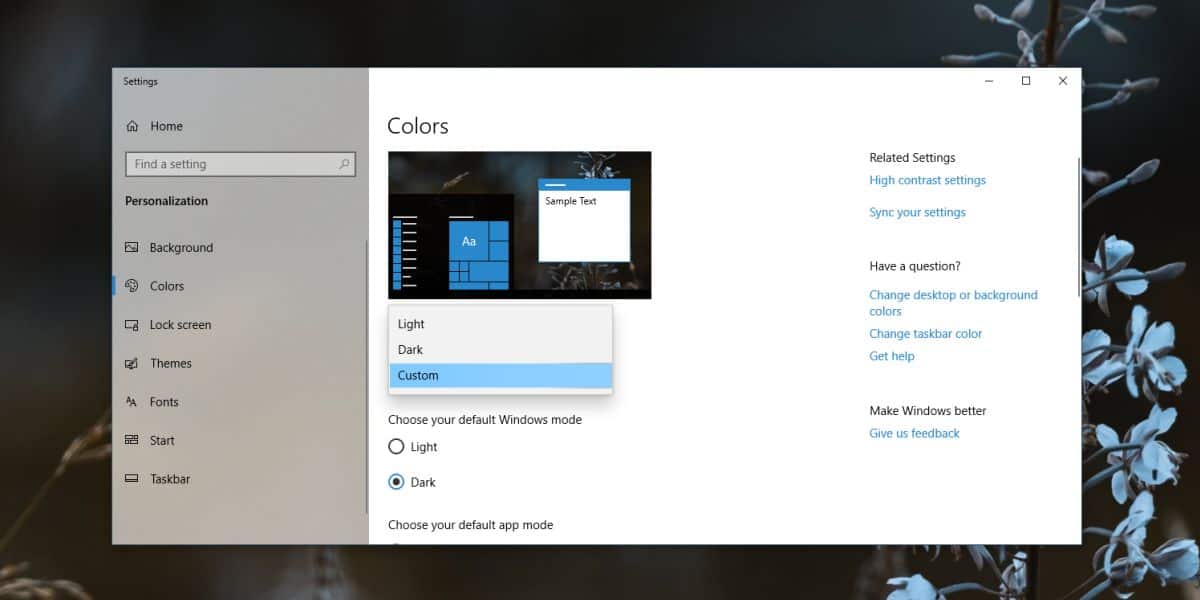The width and height of the screenshot is (1200, 600).
Task: Click the Fonts icon in sidebar
Action: point(131,402)
